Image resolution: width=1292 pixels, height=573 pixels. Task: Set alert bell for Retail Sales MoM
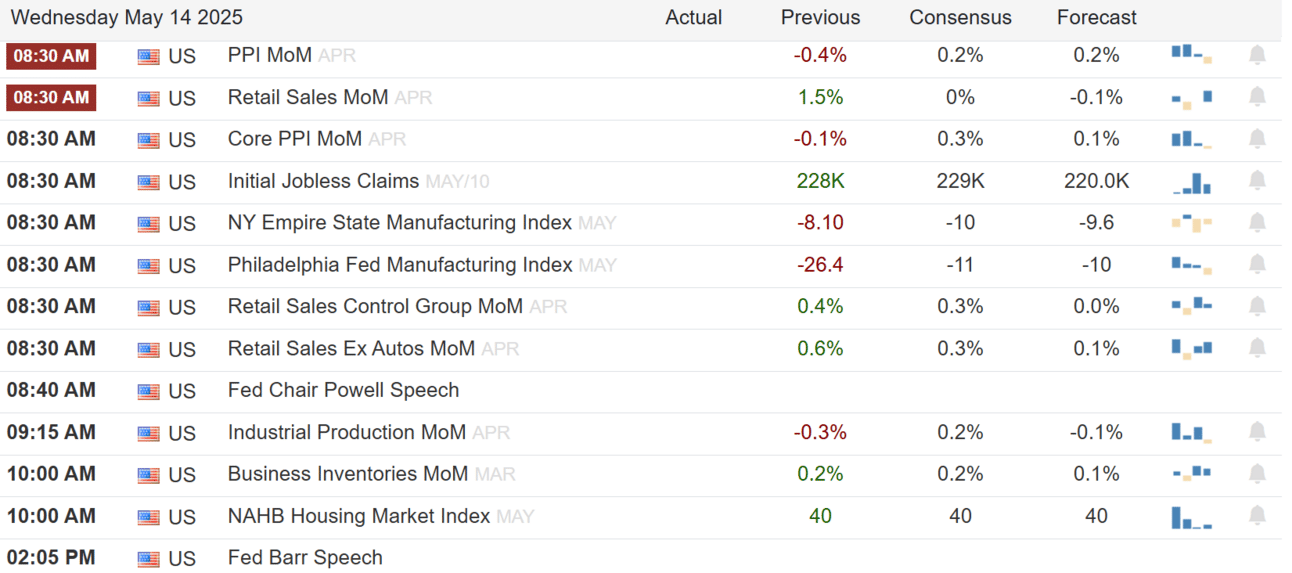point(1257,97)
